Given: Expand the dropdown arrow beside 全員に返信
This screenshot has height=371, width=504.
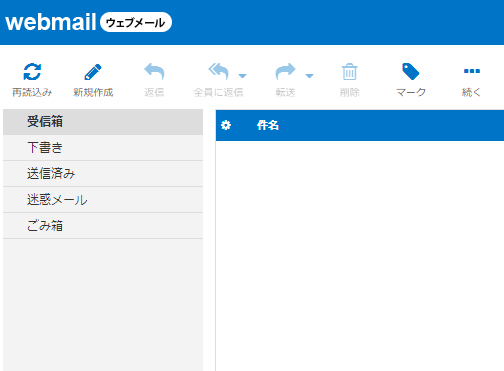Looking at the screenshot, I should [x=243, y=76].
